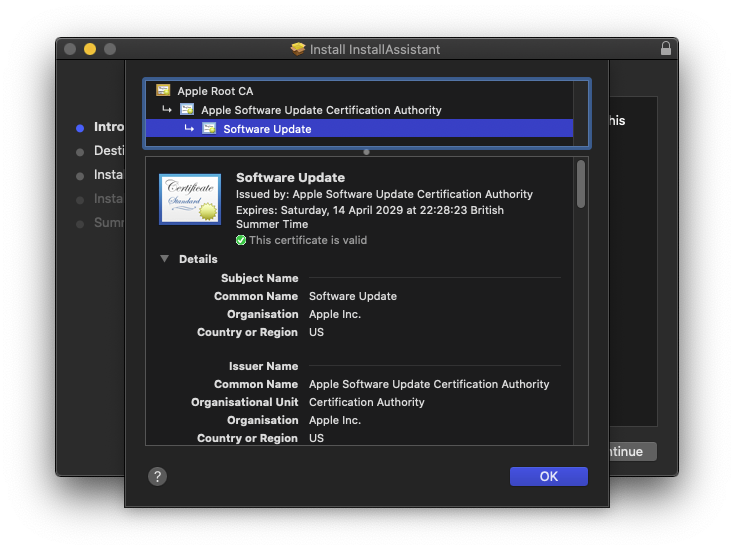Image resolution: width=734 pixels, height=550 pixels.
Task: Click the Apple Software Update Certification Authority icon
Action: pyautogui.click(x=187, y=109)
